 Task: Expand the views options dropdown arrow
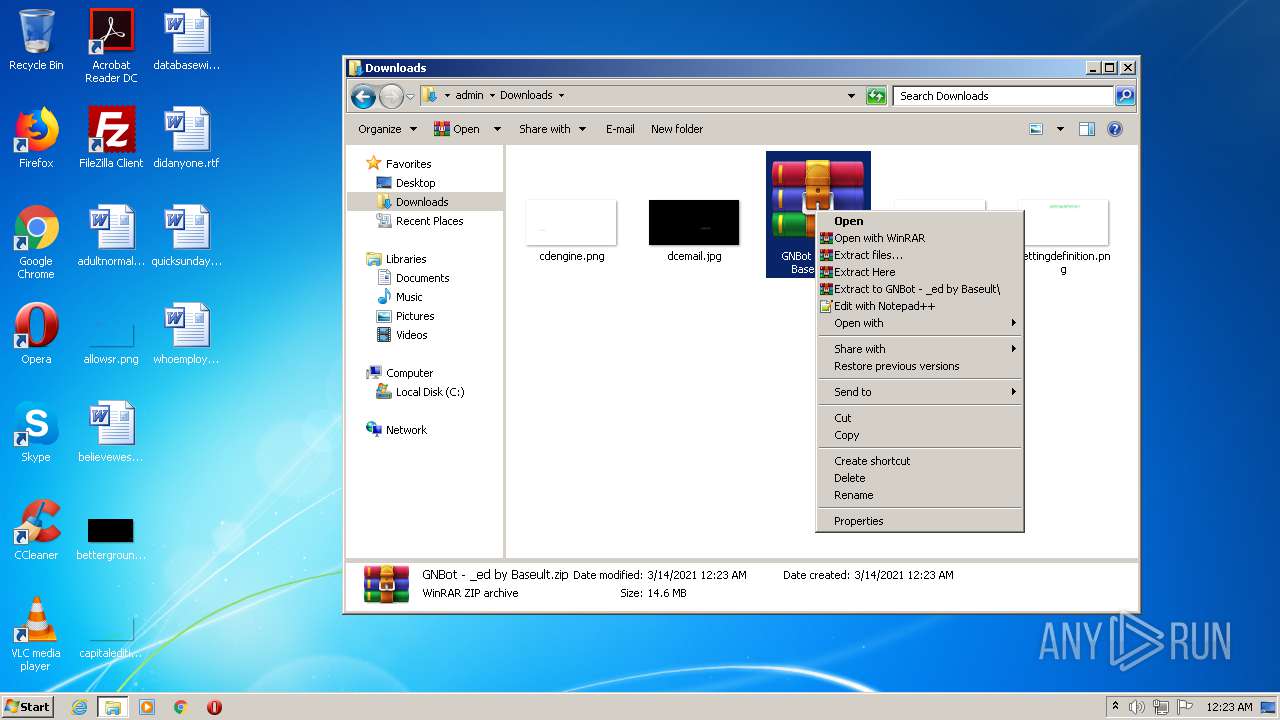click(x=1060, y=129)
